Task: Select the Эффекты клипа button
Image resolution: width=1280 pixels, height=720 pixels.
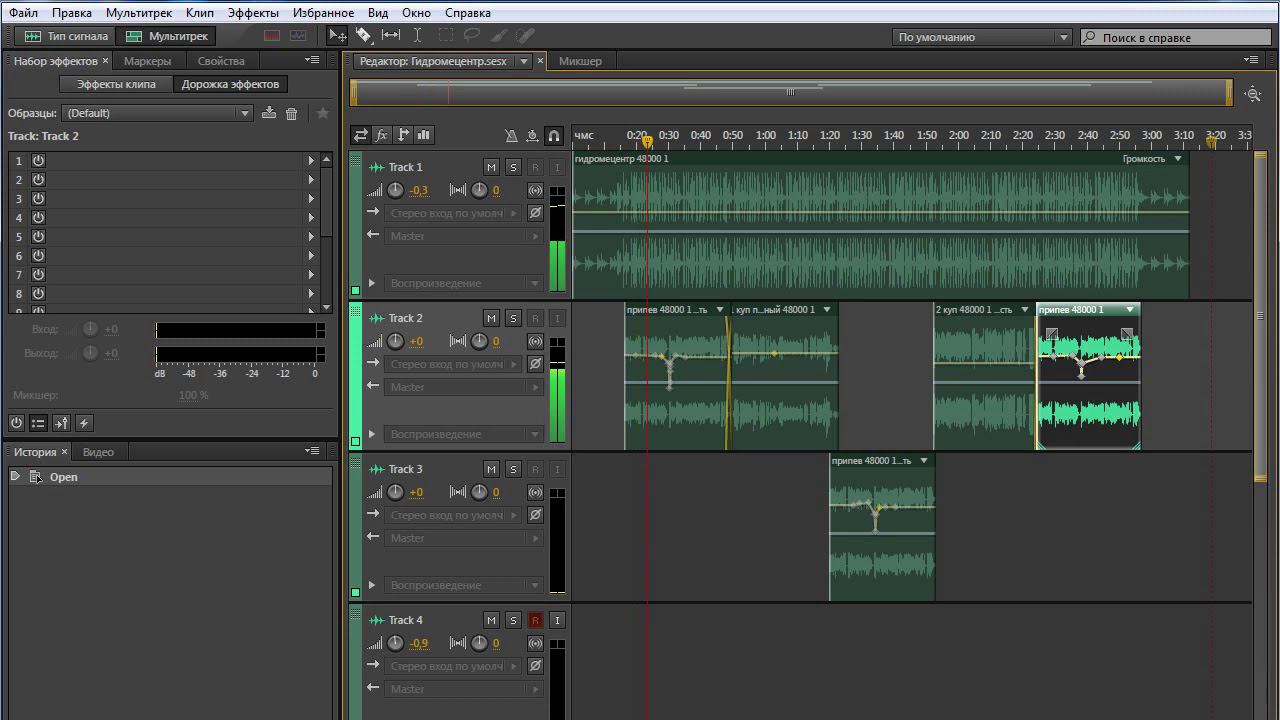Action: point(116,84)
